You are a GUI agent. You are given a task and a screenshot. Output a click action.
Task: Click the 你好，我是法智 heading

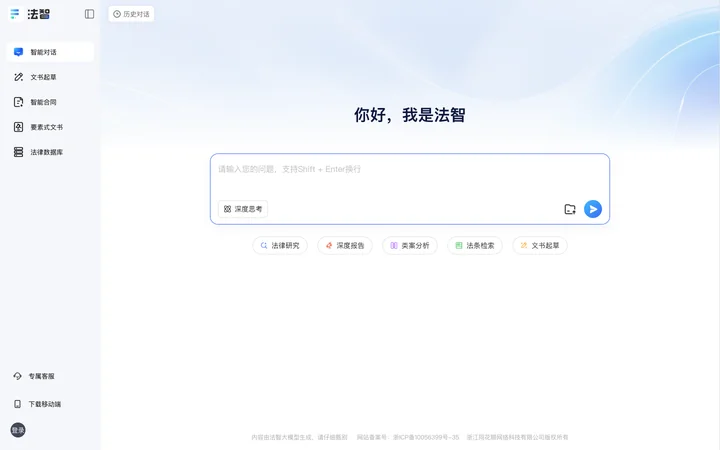pyautogui.click(x=410, y=115)
